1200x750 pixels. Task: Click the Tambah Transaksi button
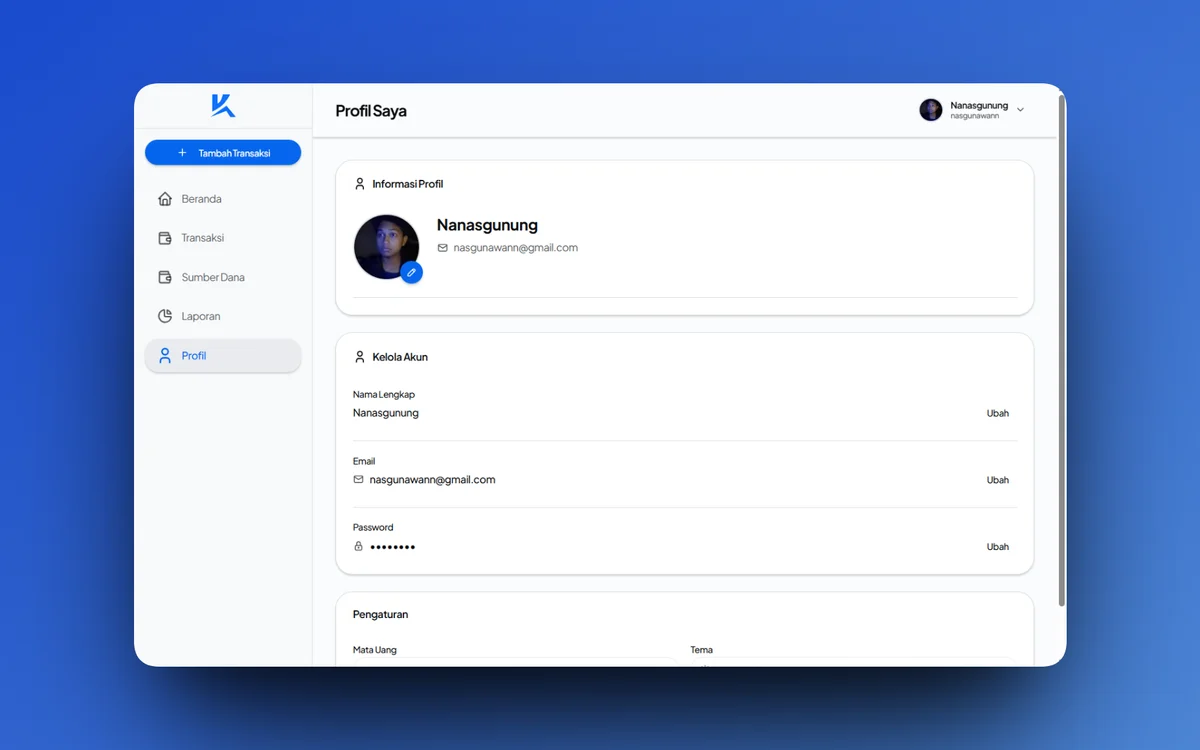click(x=223, y=153)
